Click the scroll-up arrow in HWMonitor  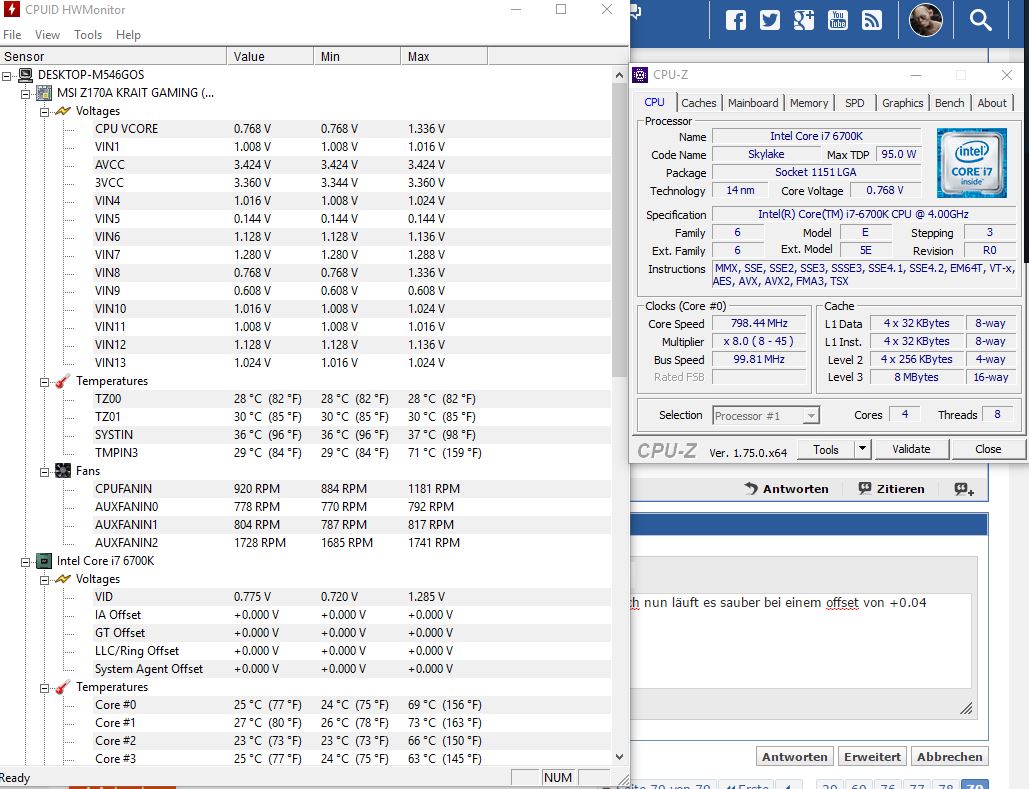pyautogui.click(x=619, y=75)
